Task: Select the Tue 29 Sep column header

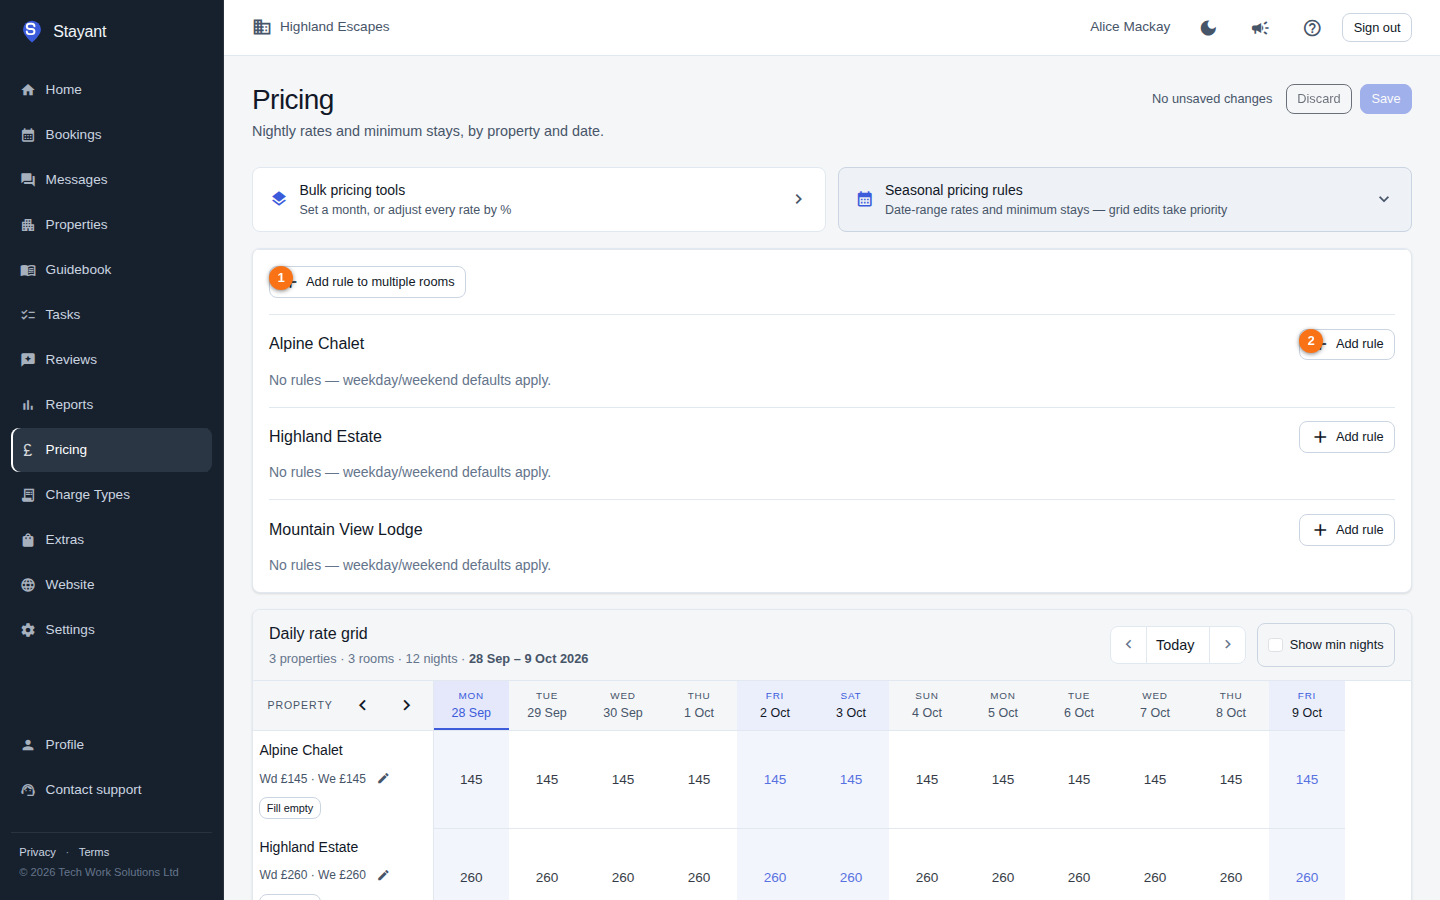Action: coord(547,705)
